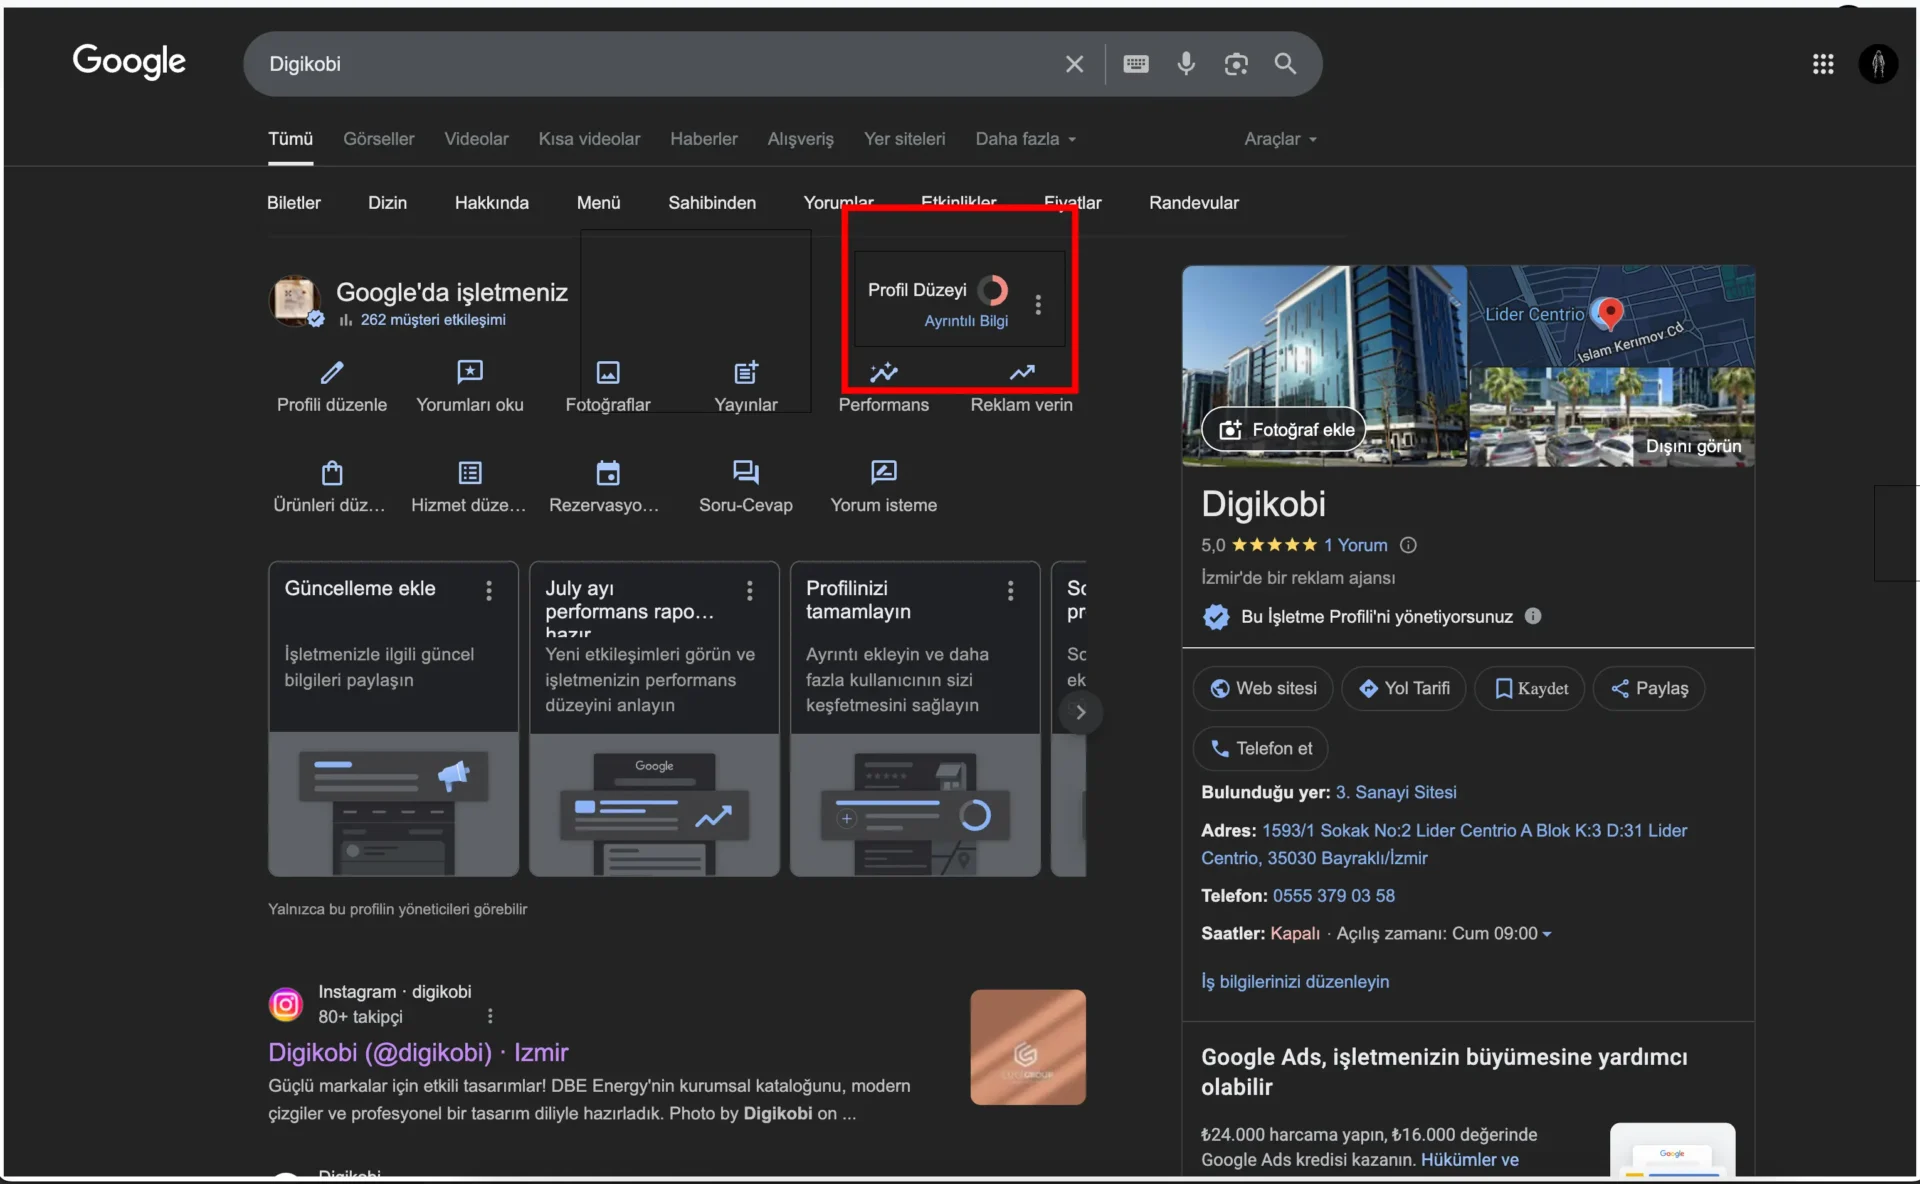
Task: Select the Randevular filter chip
Action: pyautogui.click(x=1194, y=203)
